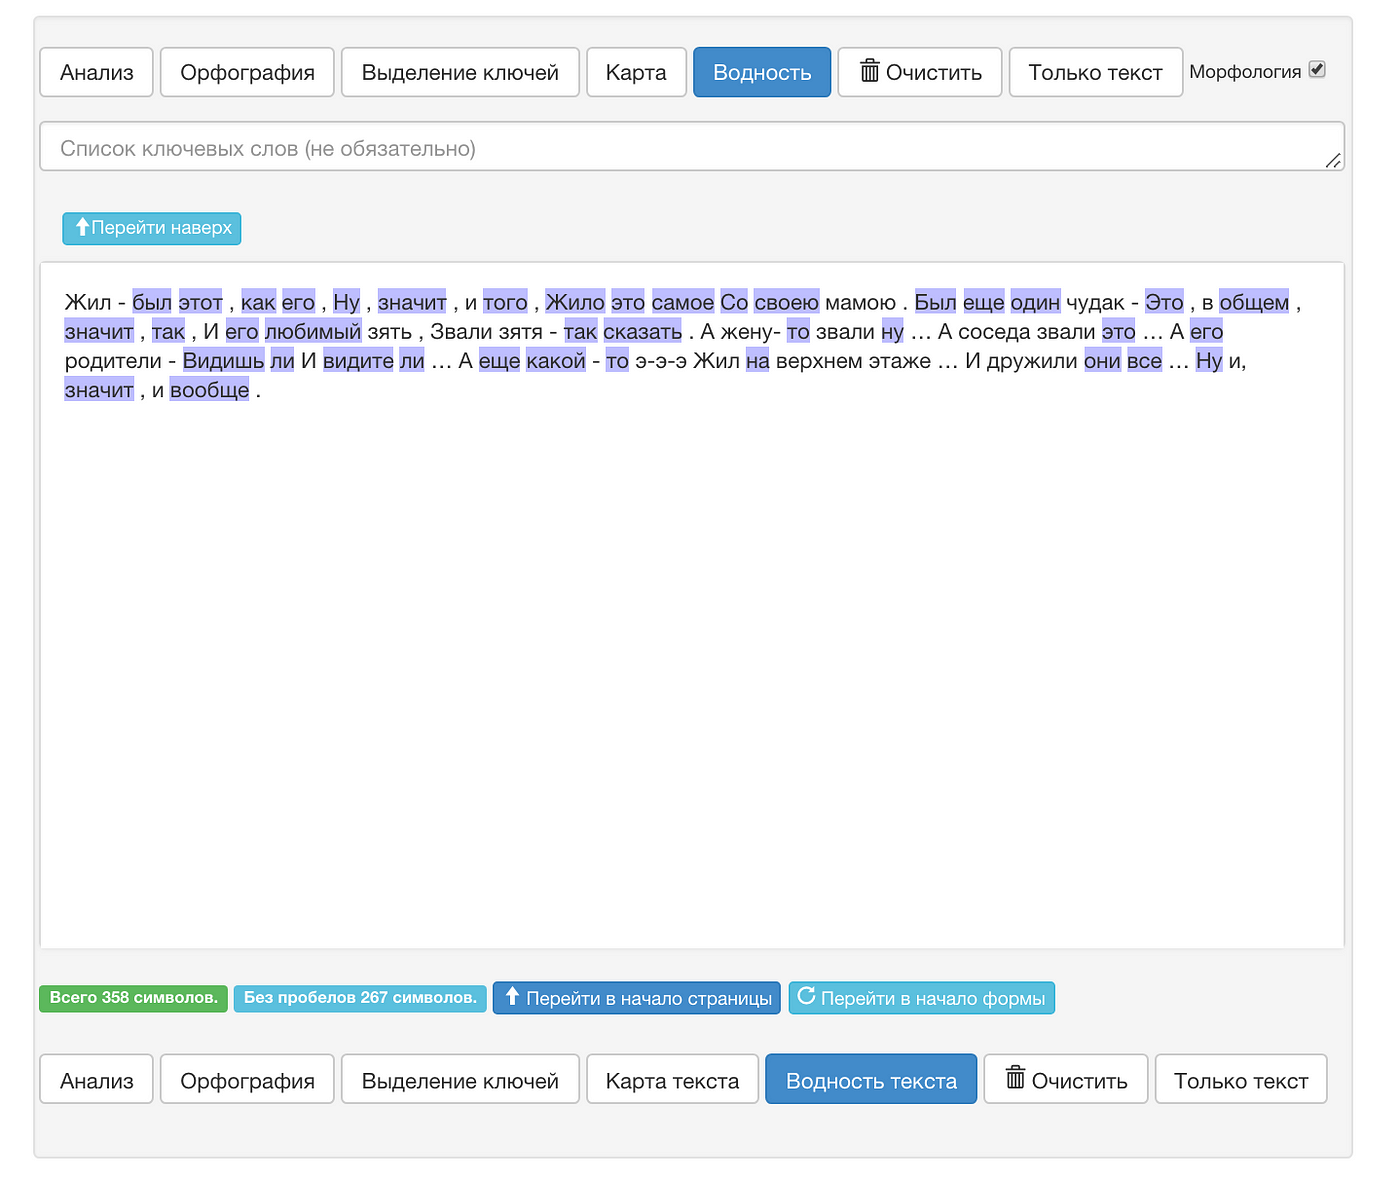Click the word 'родители' in text
The width and height of the screenshot is (1400, 1180).
point(113,361)
